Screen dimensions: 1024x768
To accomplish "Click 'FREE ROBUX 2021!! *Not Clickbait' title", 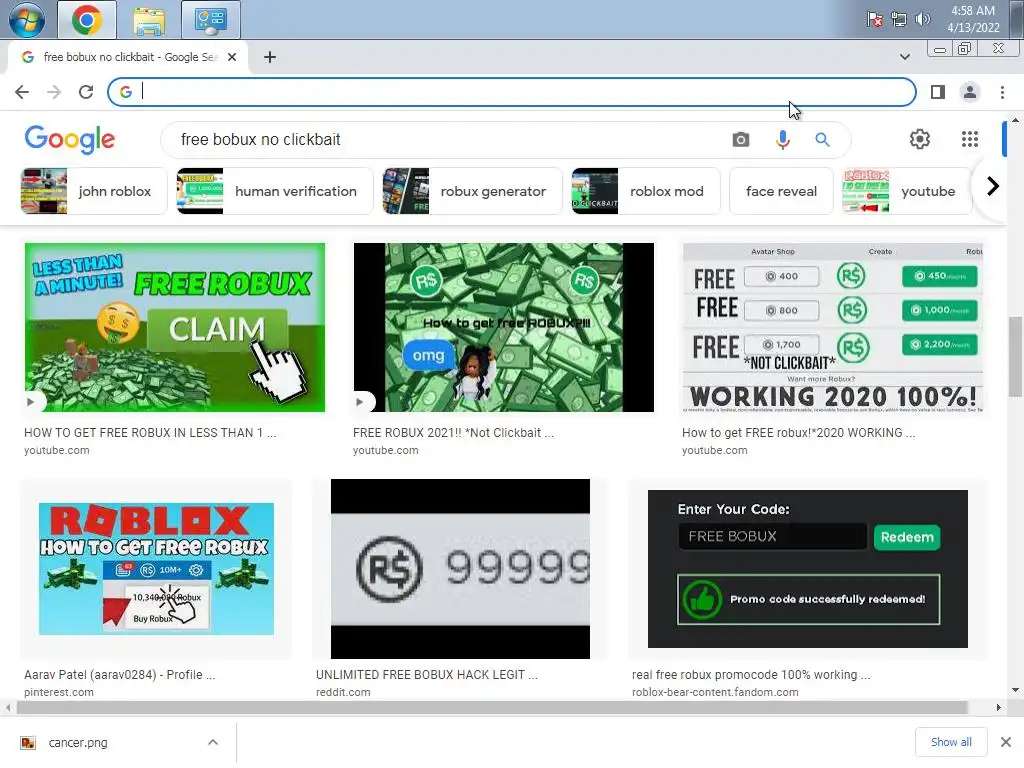I will (x=453, y=432).
